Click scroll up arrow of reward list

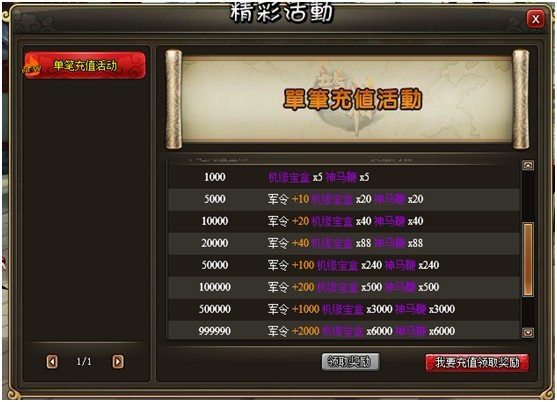click(x=528, y=165)
